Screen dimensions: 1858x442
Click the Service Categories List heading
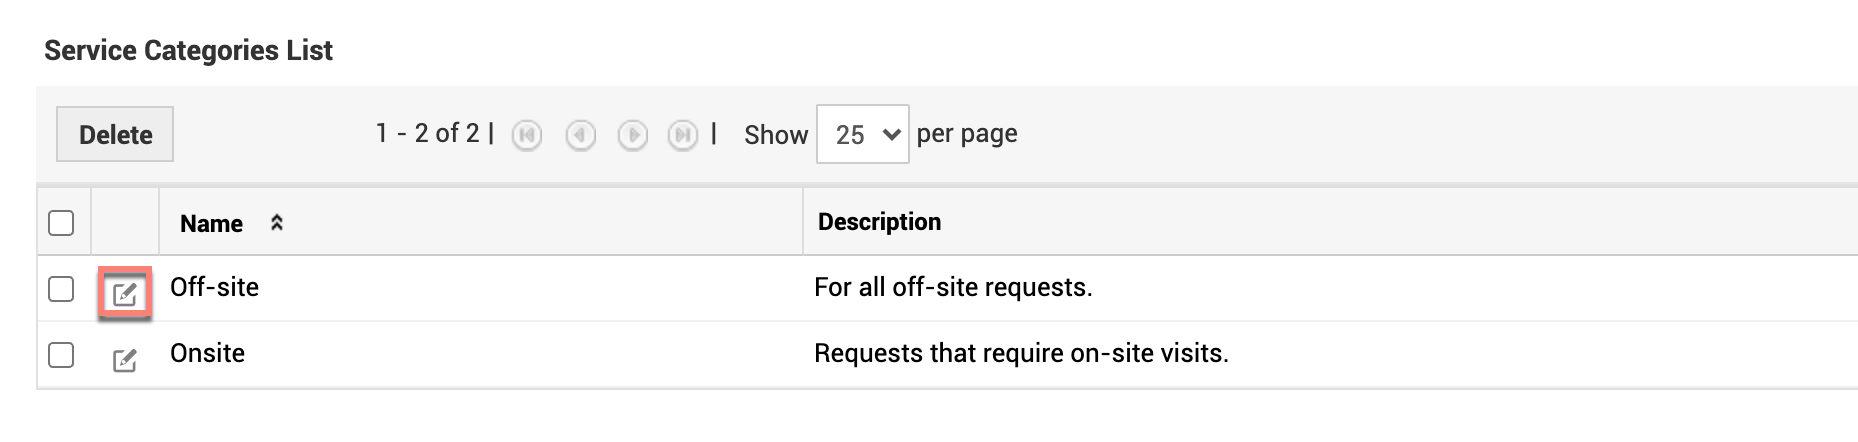[188, 51]
